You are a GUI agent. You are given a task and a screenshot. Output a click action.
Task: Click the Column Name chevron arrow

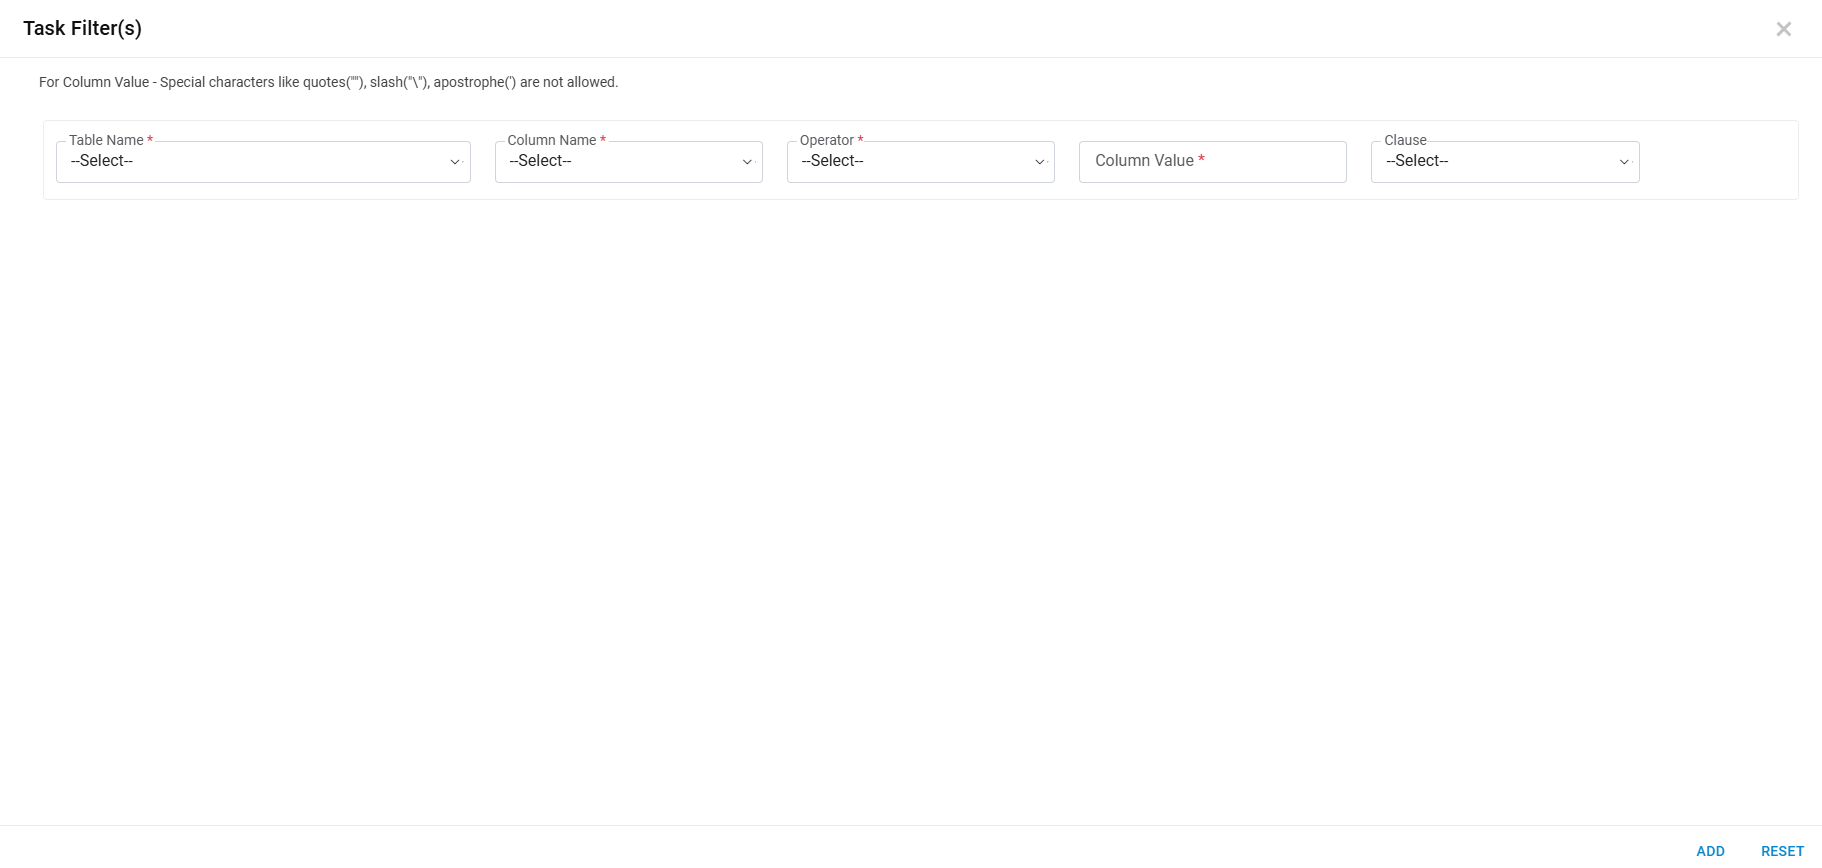pyautogui.click(x=747, y=162)
